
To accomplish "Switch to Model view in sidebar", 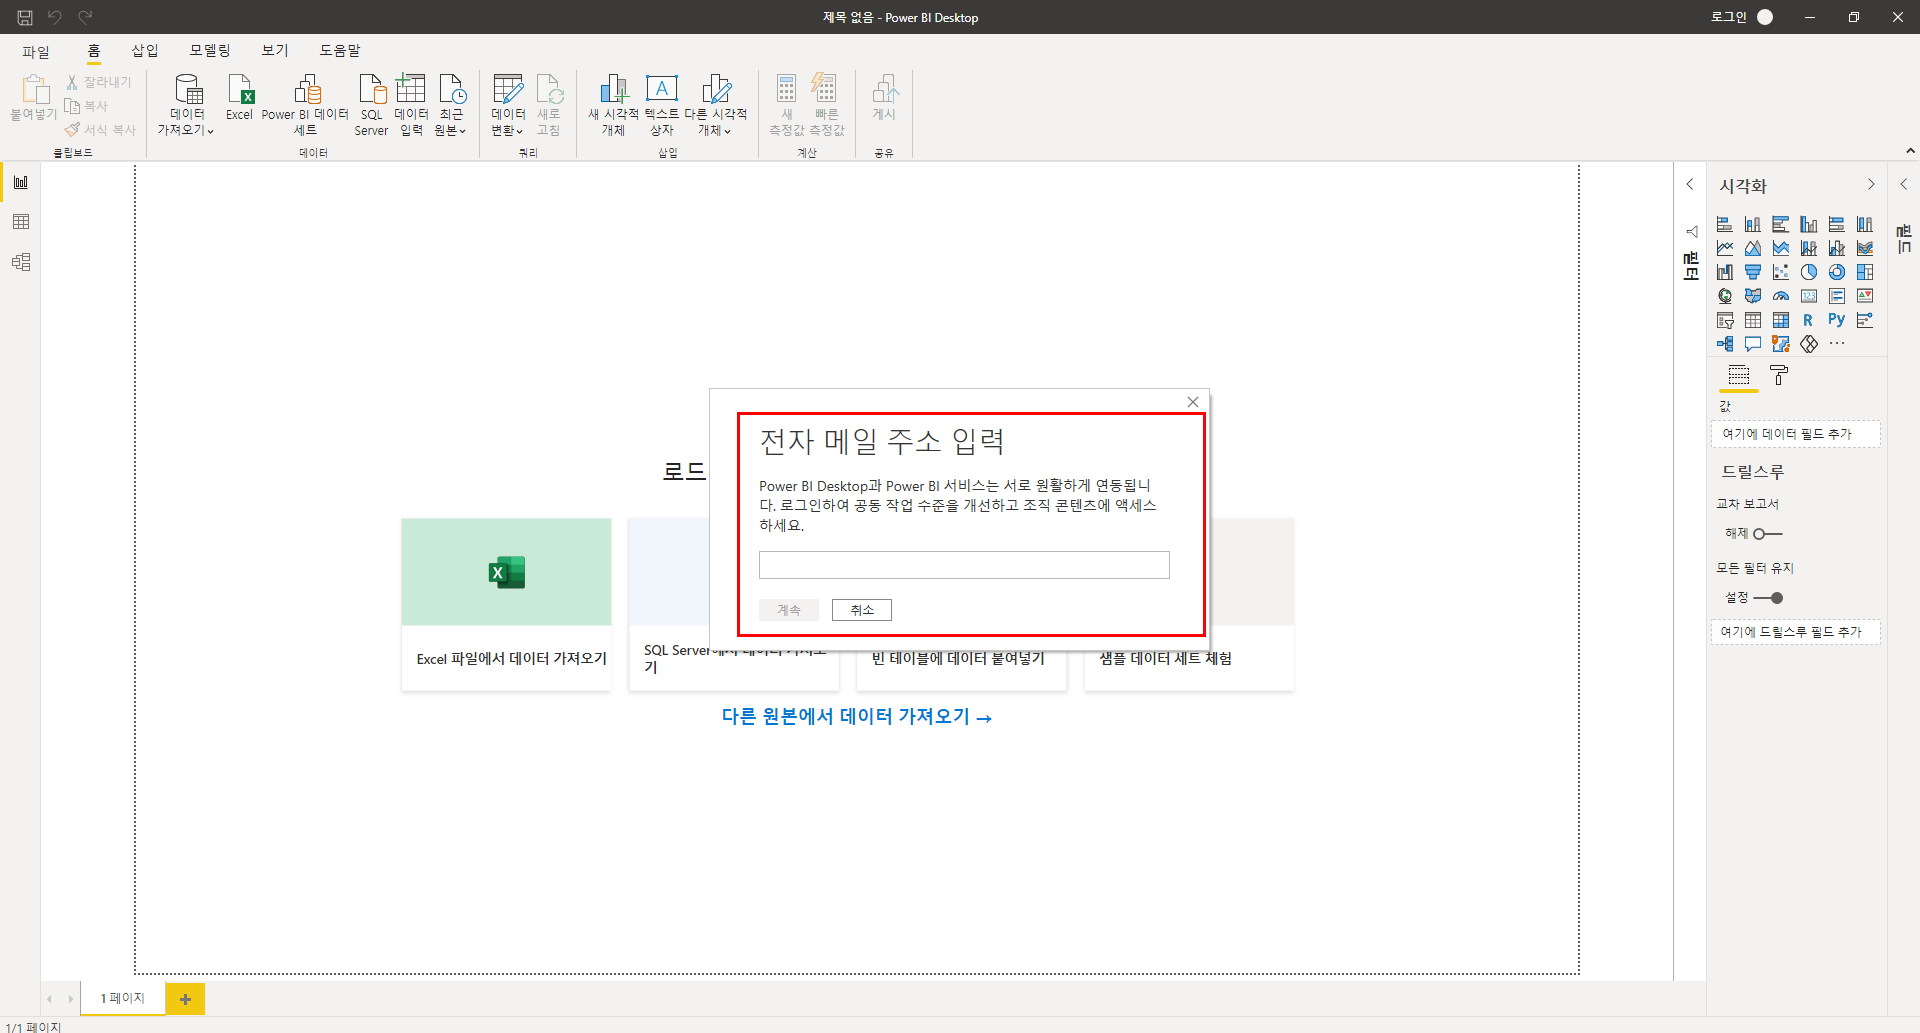I will point(21,262).
